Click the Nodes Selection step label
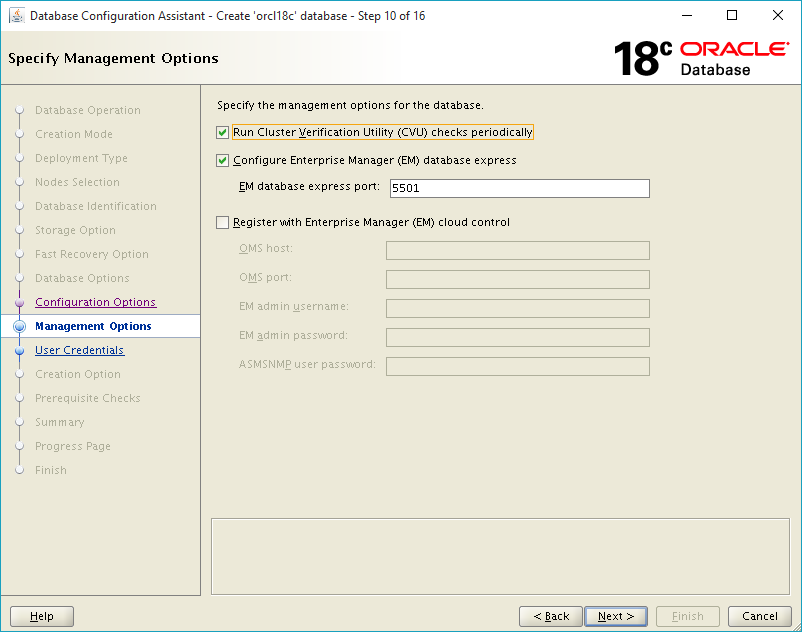This screenshot has width=802, height=632. [x=77, y=183]
